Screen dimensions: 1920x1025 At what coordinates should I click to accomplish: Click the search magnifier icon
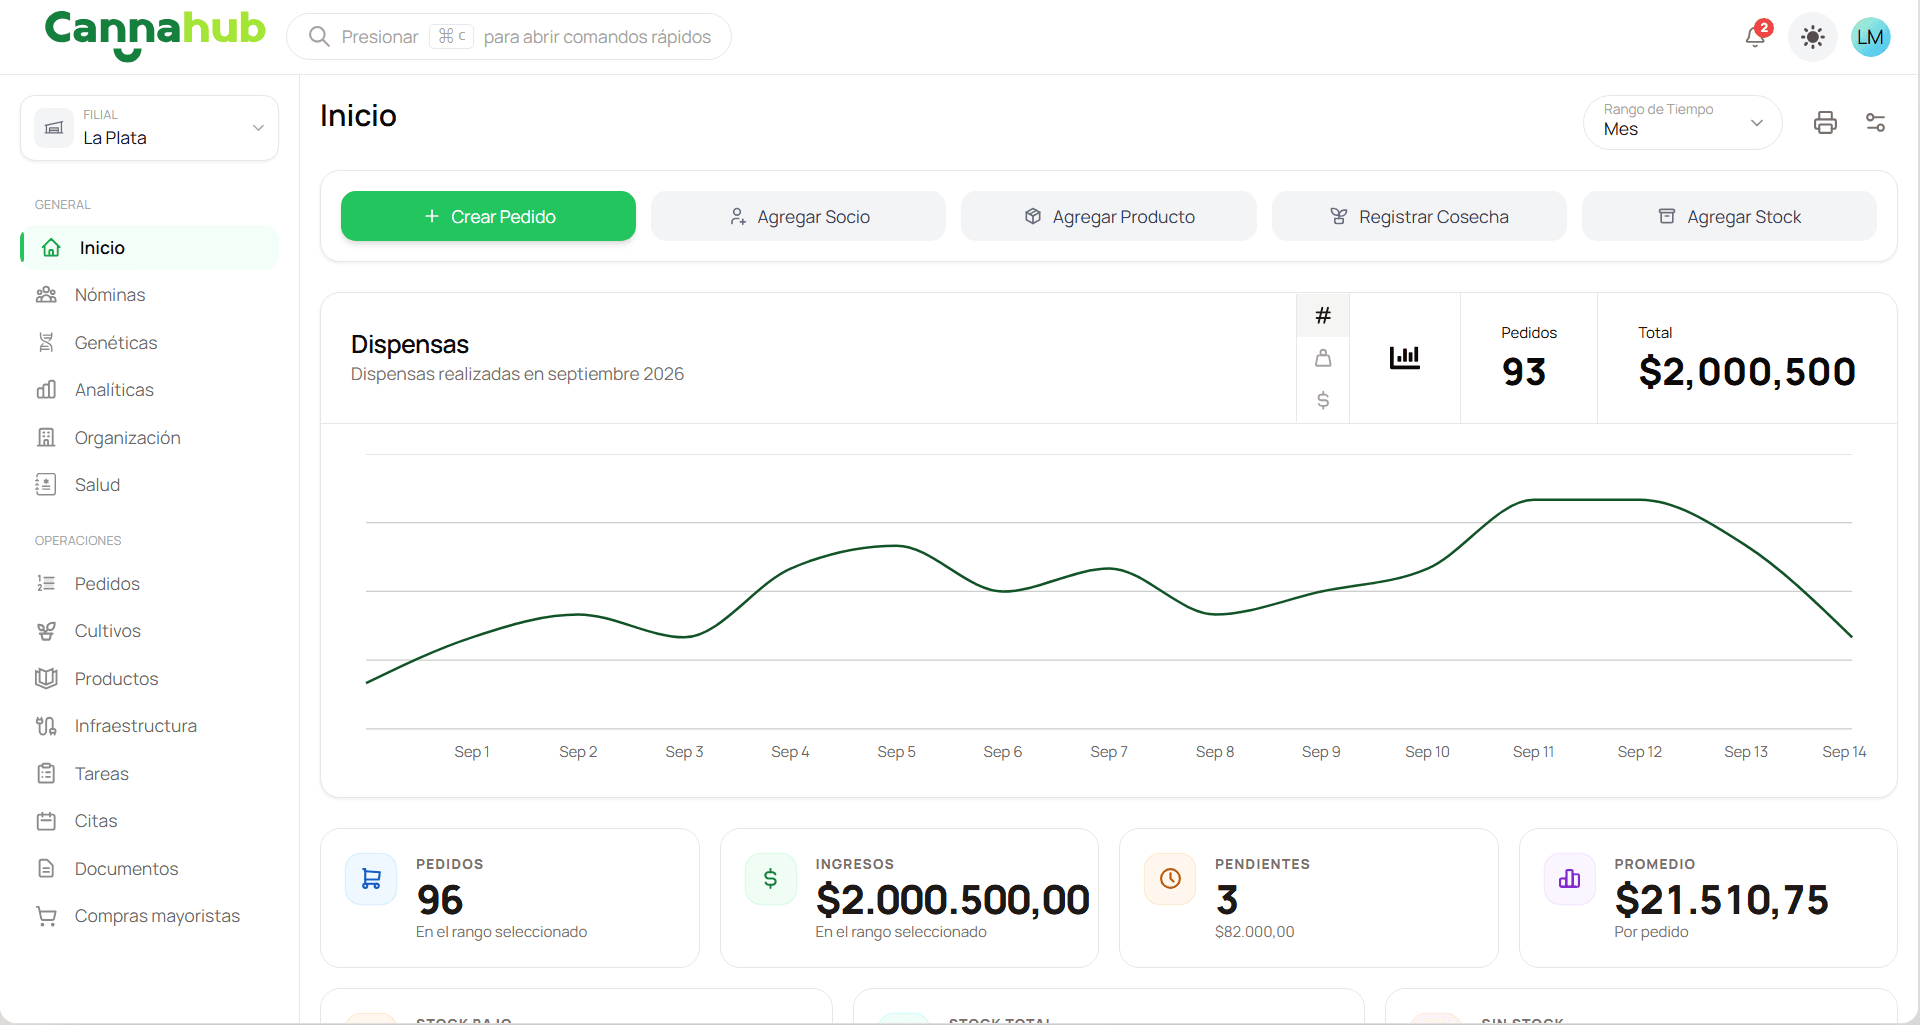point(319,37)
